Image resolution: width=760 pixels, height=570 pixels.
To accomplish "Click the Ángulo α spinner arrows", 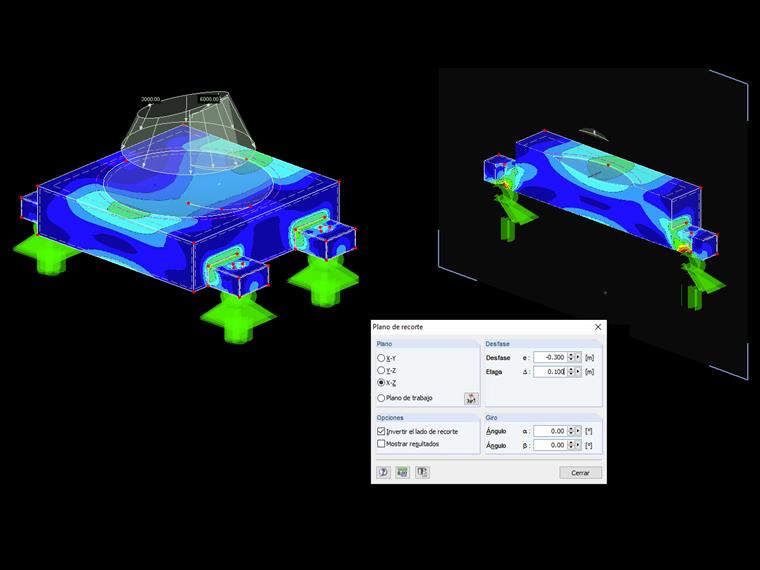I will pyautogui.click(x=570, y=431).
